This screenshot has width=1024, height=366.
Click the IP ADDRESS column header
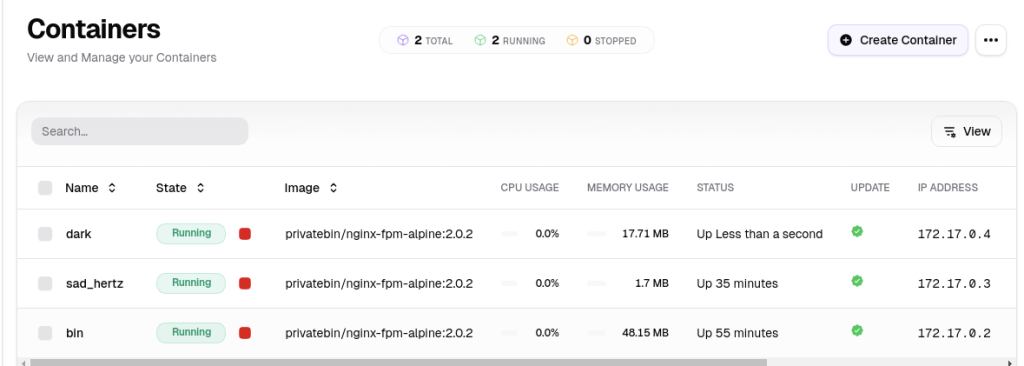click(948, 188)
